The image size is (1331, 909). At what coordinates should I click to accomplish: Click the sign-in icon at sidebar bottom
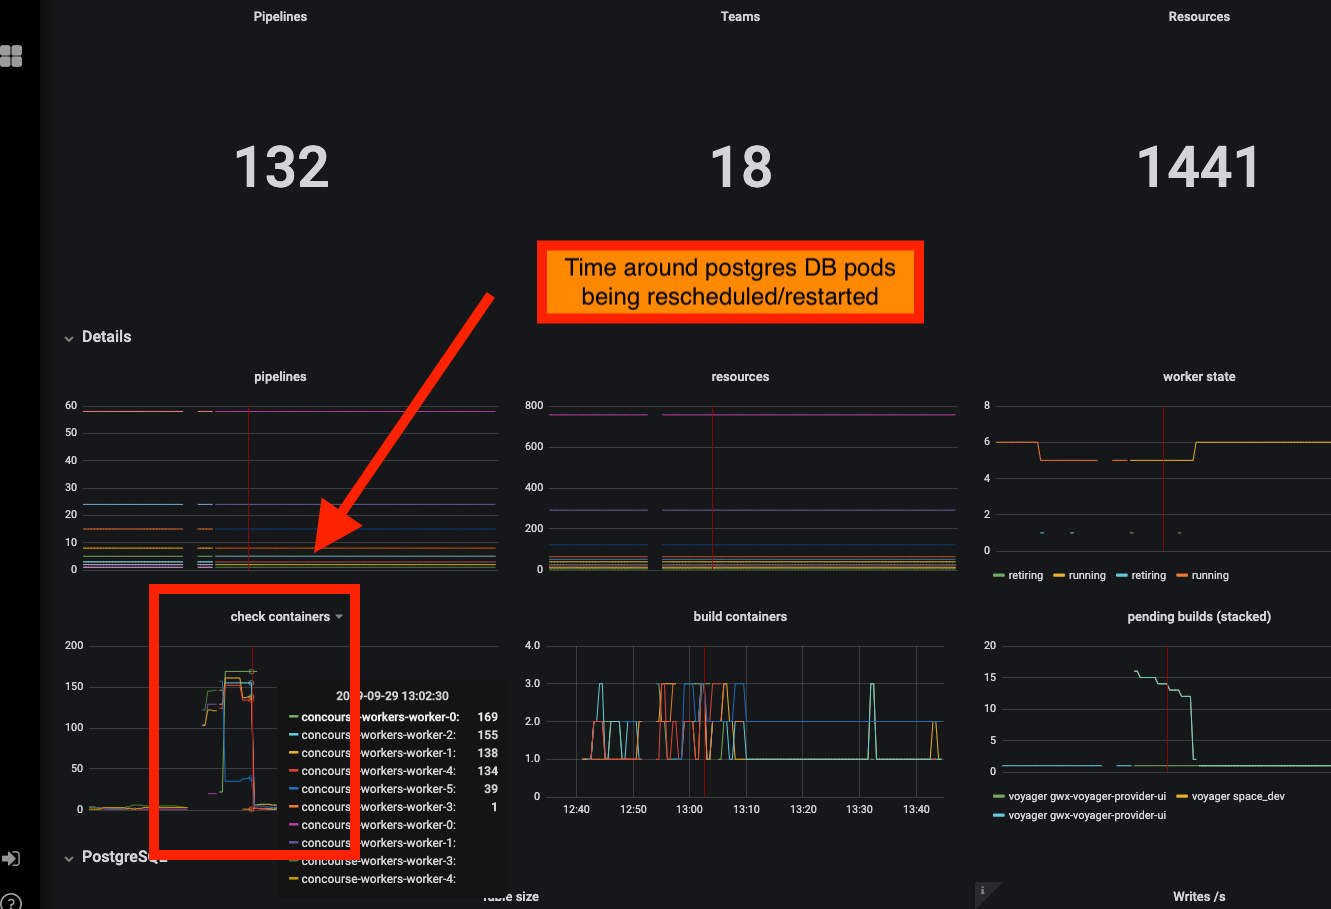click(x=13, y=858)
